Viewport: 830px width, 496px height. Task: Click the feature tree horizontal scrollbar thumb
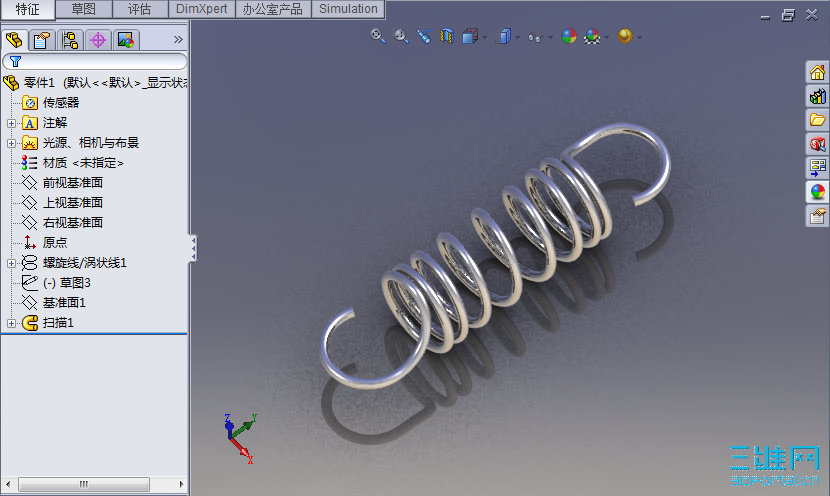tap(84, 484)
